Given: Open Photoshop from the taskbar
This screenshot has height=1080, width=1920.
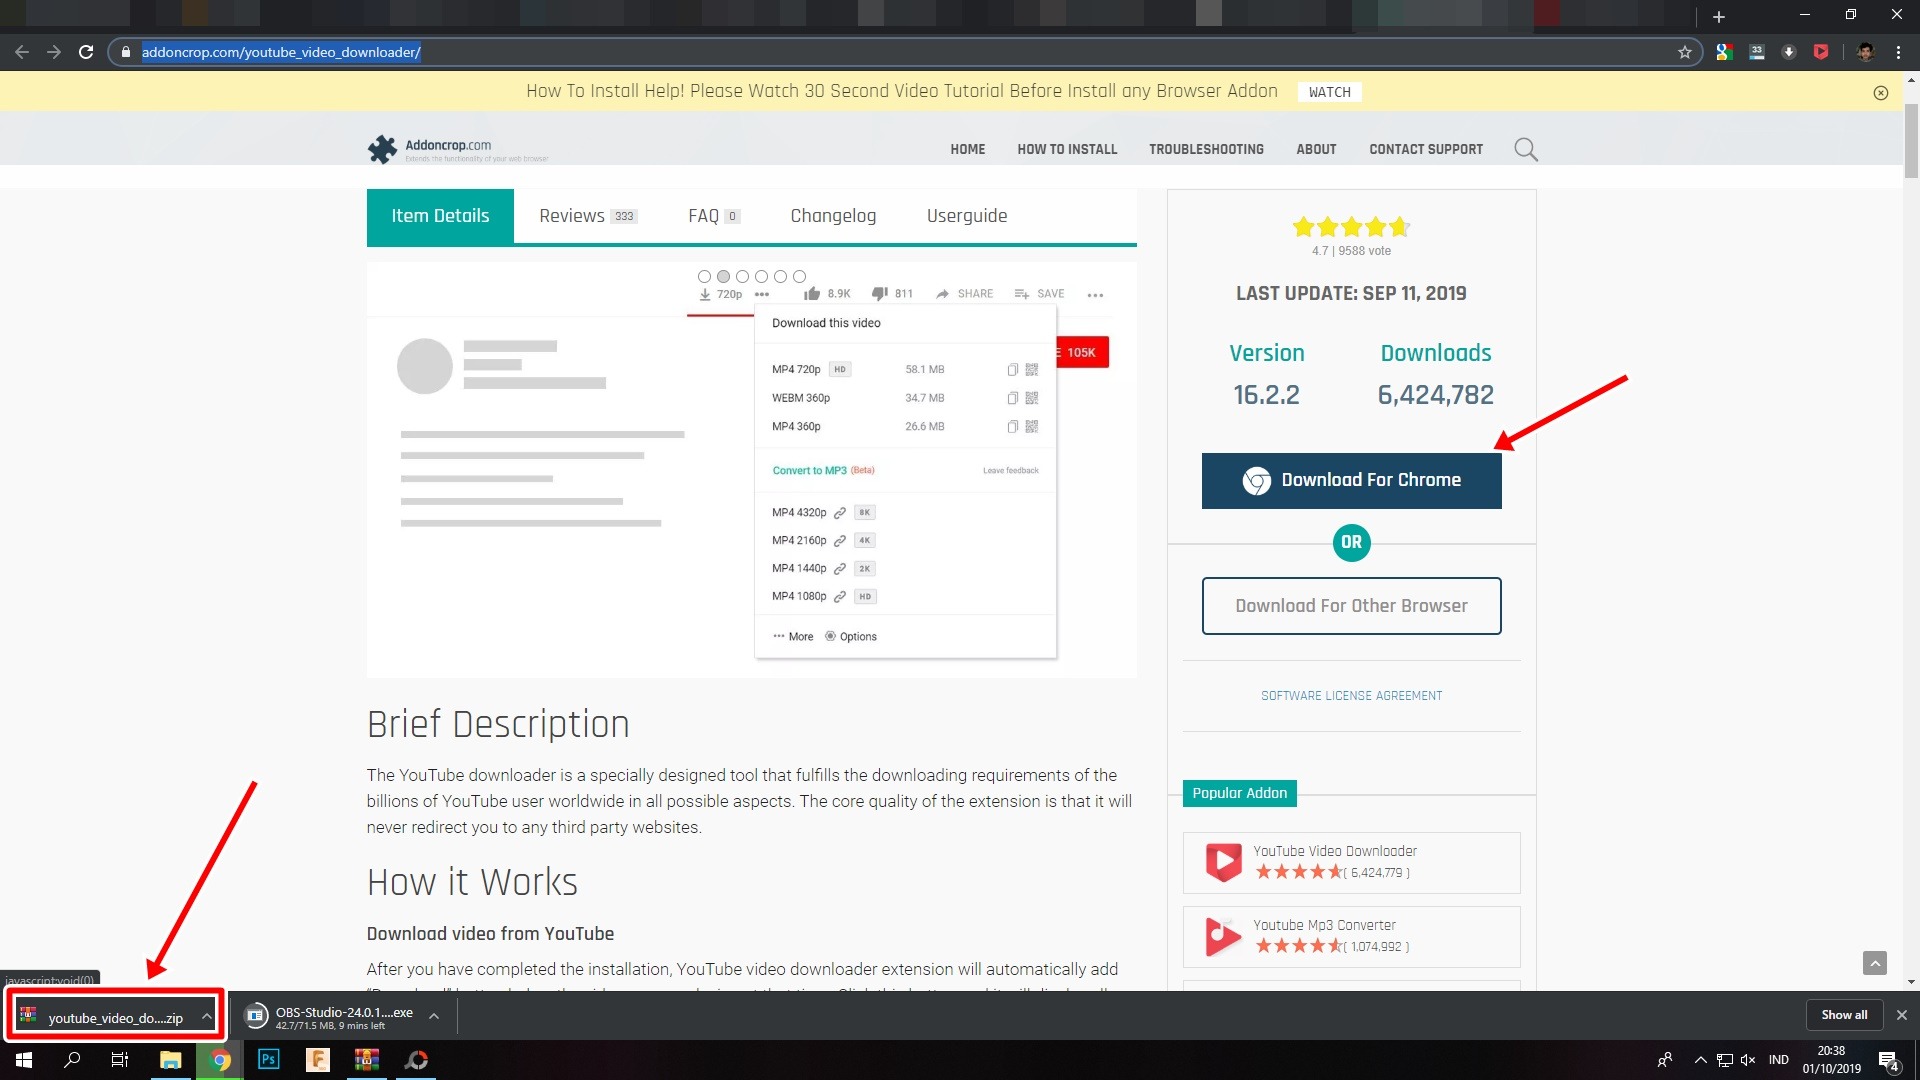Looking at the screenshot, I should click(268, 1060).
